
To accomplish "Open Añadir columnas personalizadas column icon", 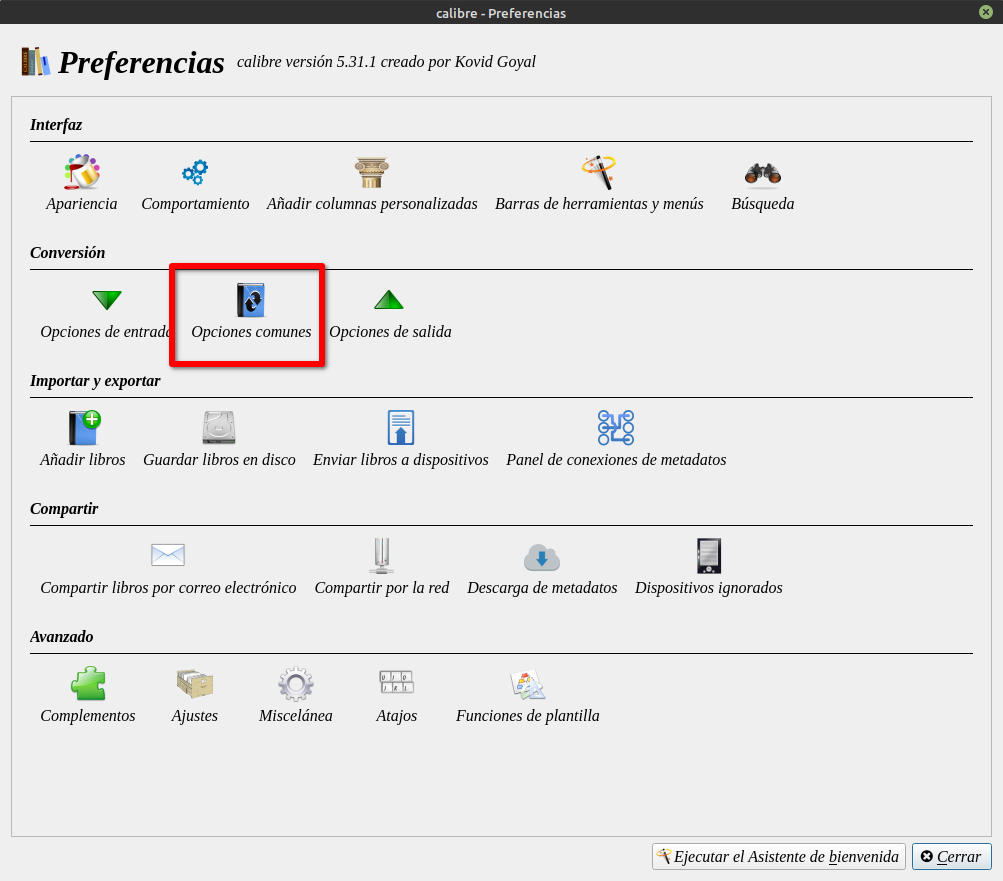I will click(x=372, y=171).
